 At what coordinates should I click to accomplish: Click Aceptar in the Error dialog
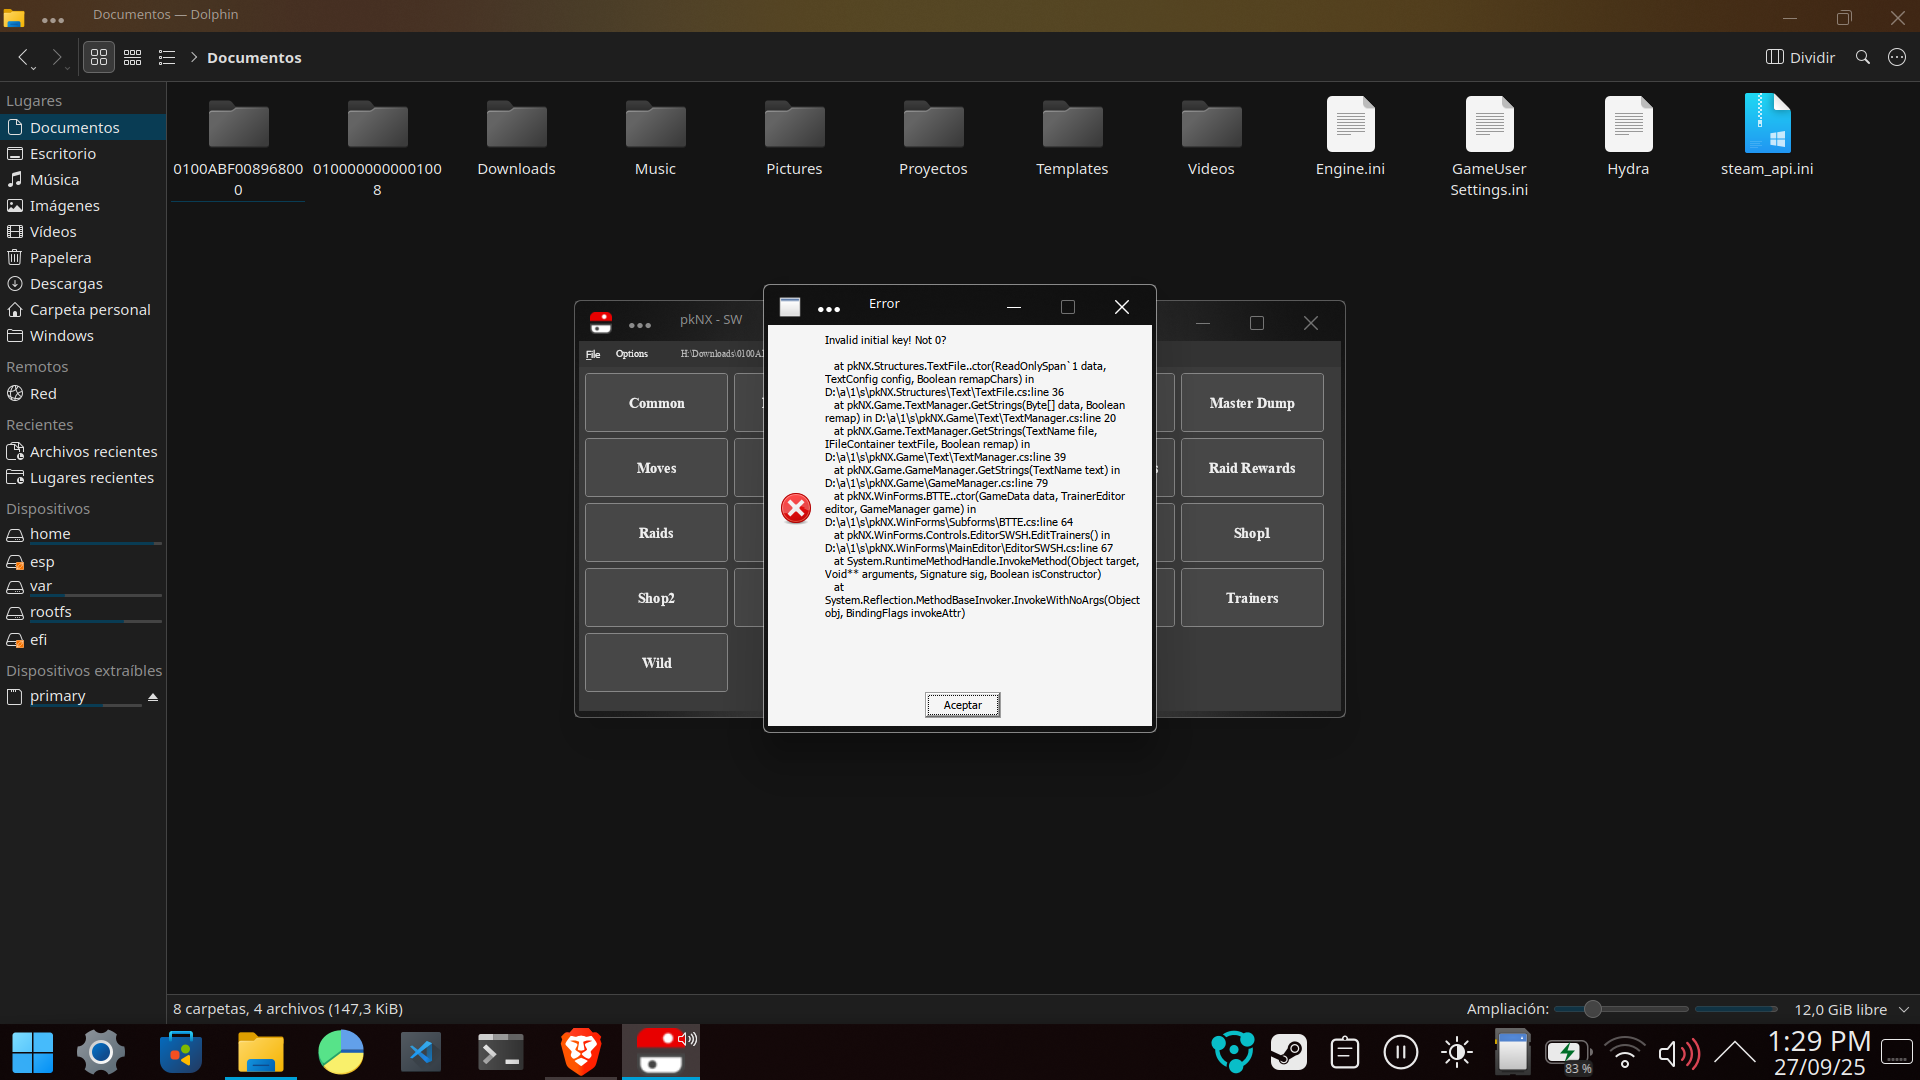coord(962,705)
